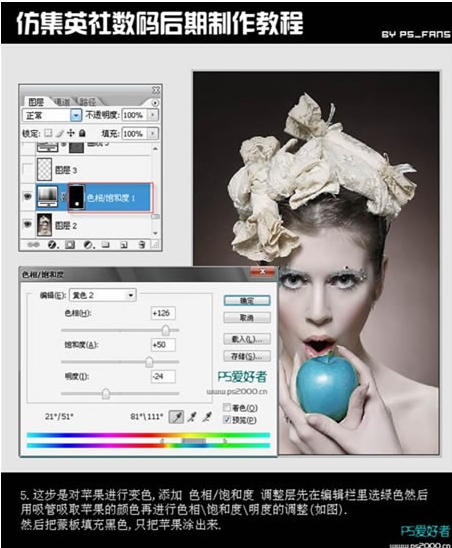Hide the 图层 2 layer eye
452x548 pixels.
point(27,224)
